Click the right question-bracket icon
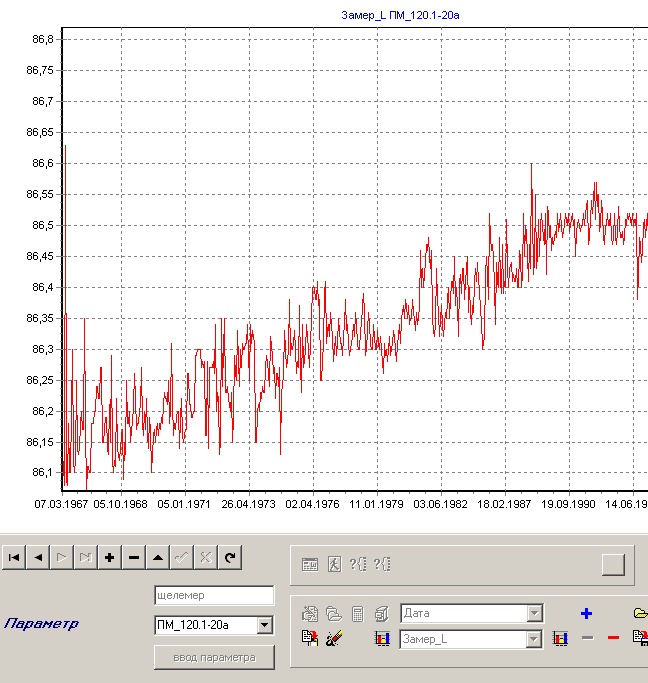The height and width of the screenshot is (683, 648). [382, 565]
